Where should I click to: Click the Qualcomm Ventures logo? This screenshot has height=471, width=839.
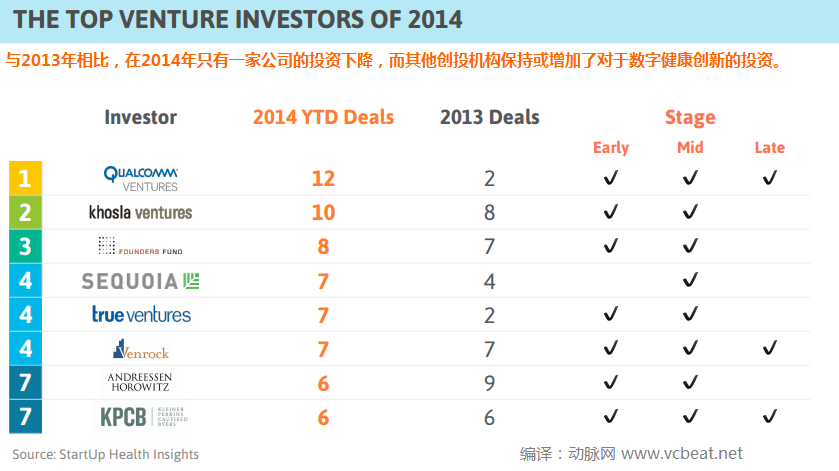141,178
